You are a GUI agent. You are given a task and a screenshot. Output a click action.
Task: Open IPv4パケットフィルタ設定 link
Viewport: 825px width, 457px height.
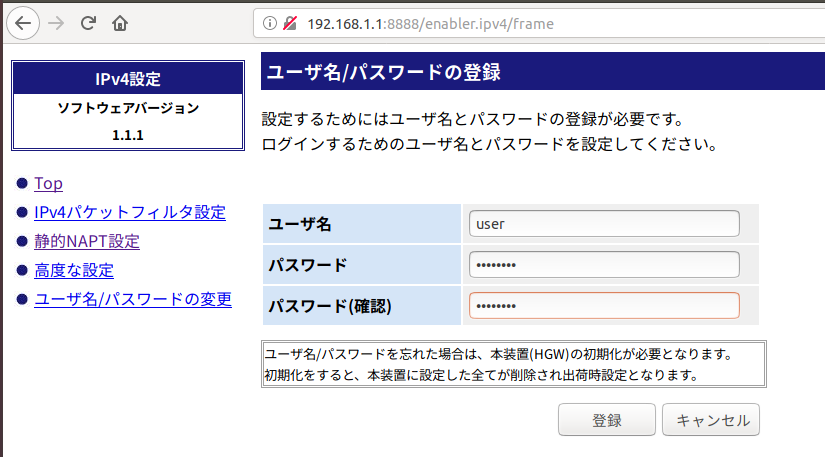[x=130, y=212]
